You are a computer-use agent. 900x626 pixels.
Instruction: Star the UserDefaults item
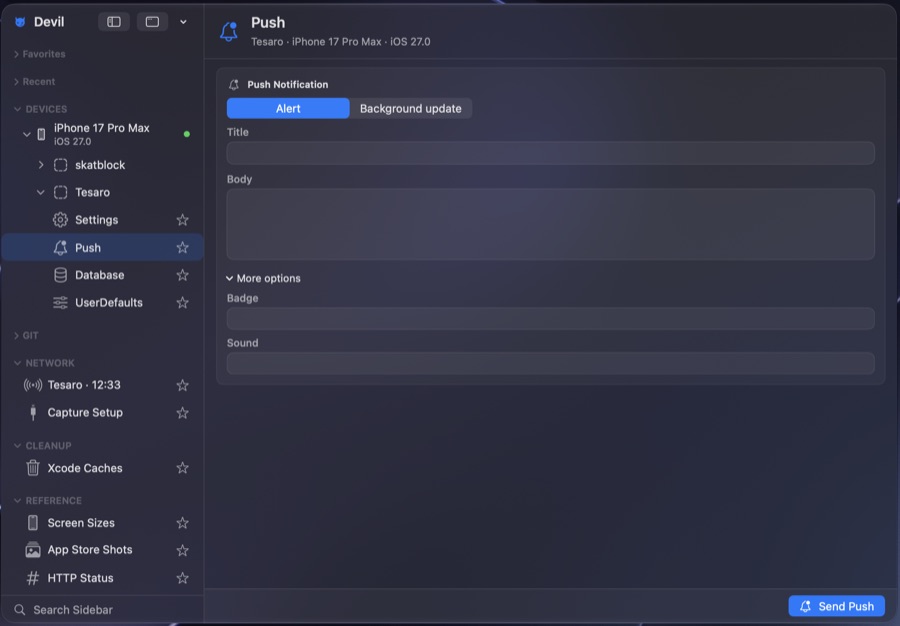(183, 302)
